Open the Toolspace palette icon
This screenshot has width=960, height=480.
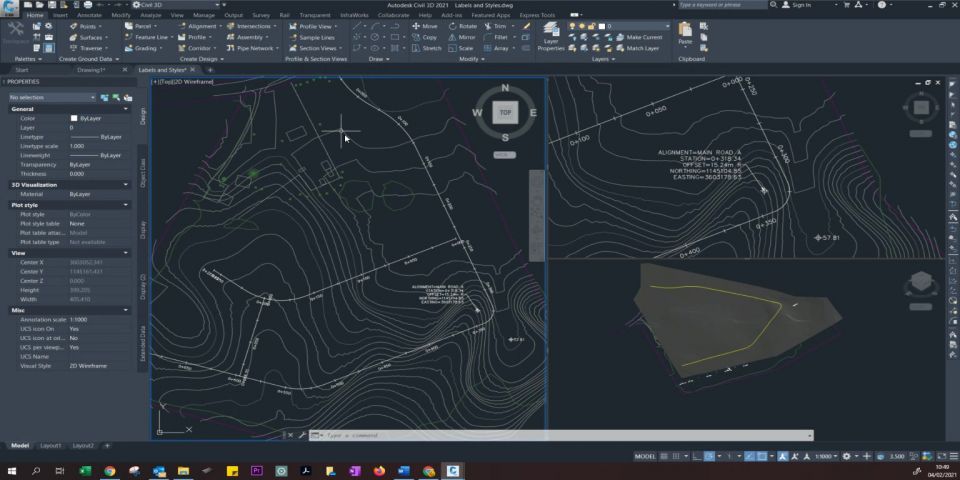click(16, 34)
